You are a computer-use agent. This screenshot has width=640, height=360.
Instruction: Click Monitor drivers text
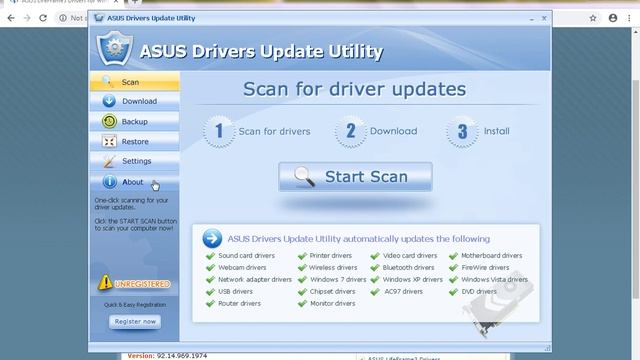point(333,303)
